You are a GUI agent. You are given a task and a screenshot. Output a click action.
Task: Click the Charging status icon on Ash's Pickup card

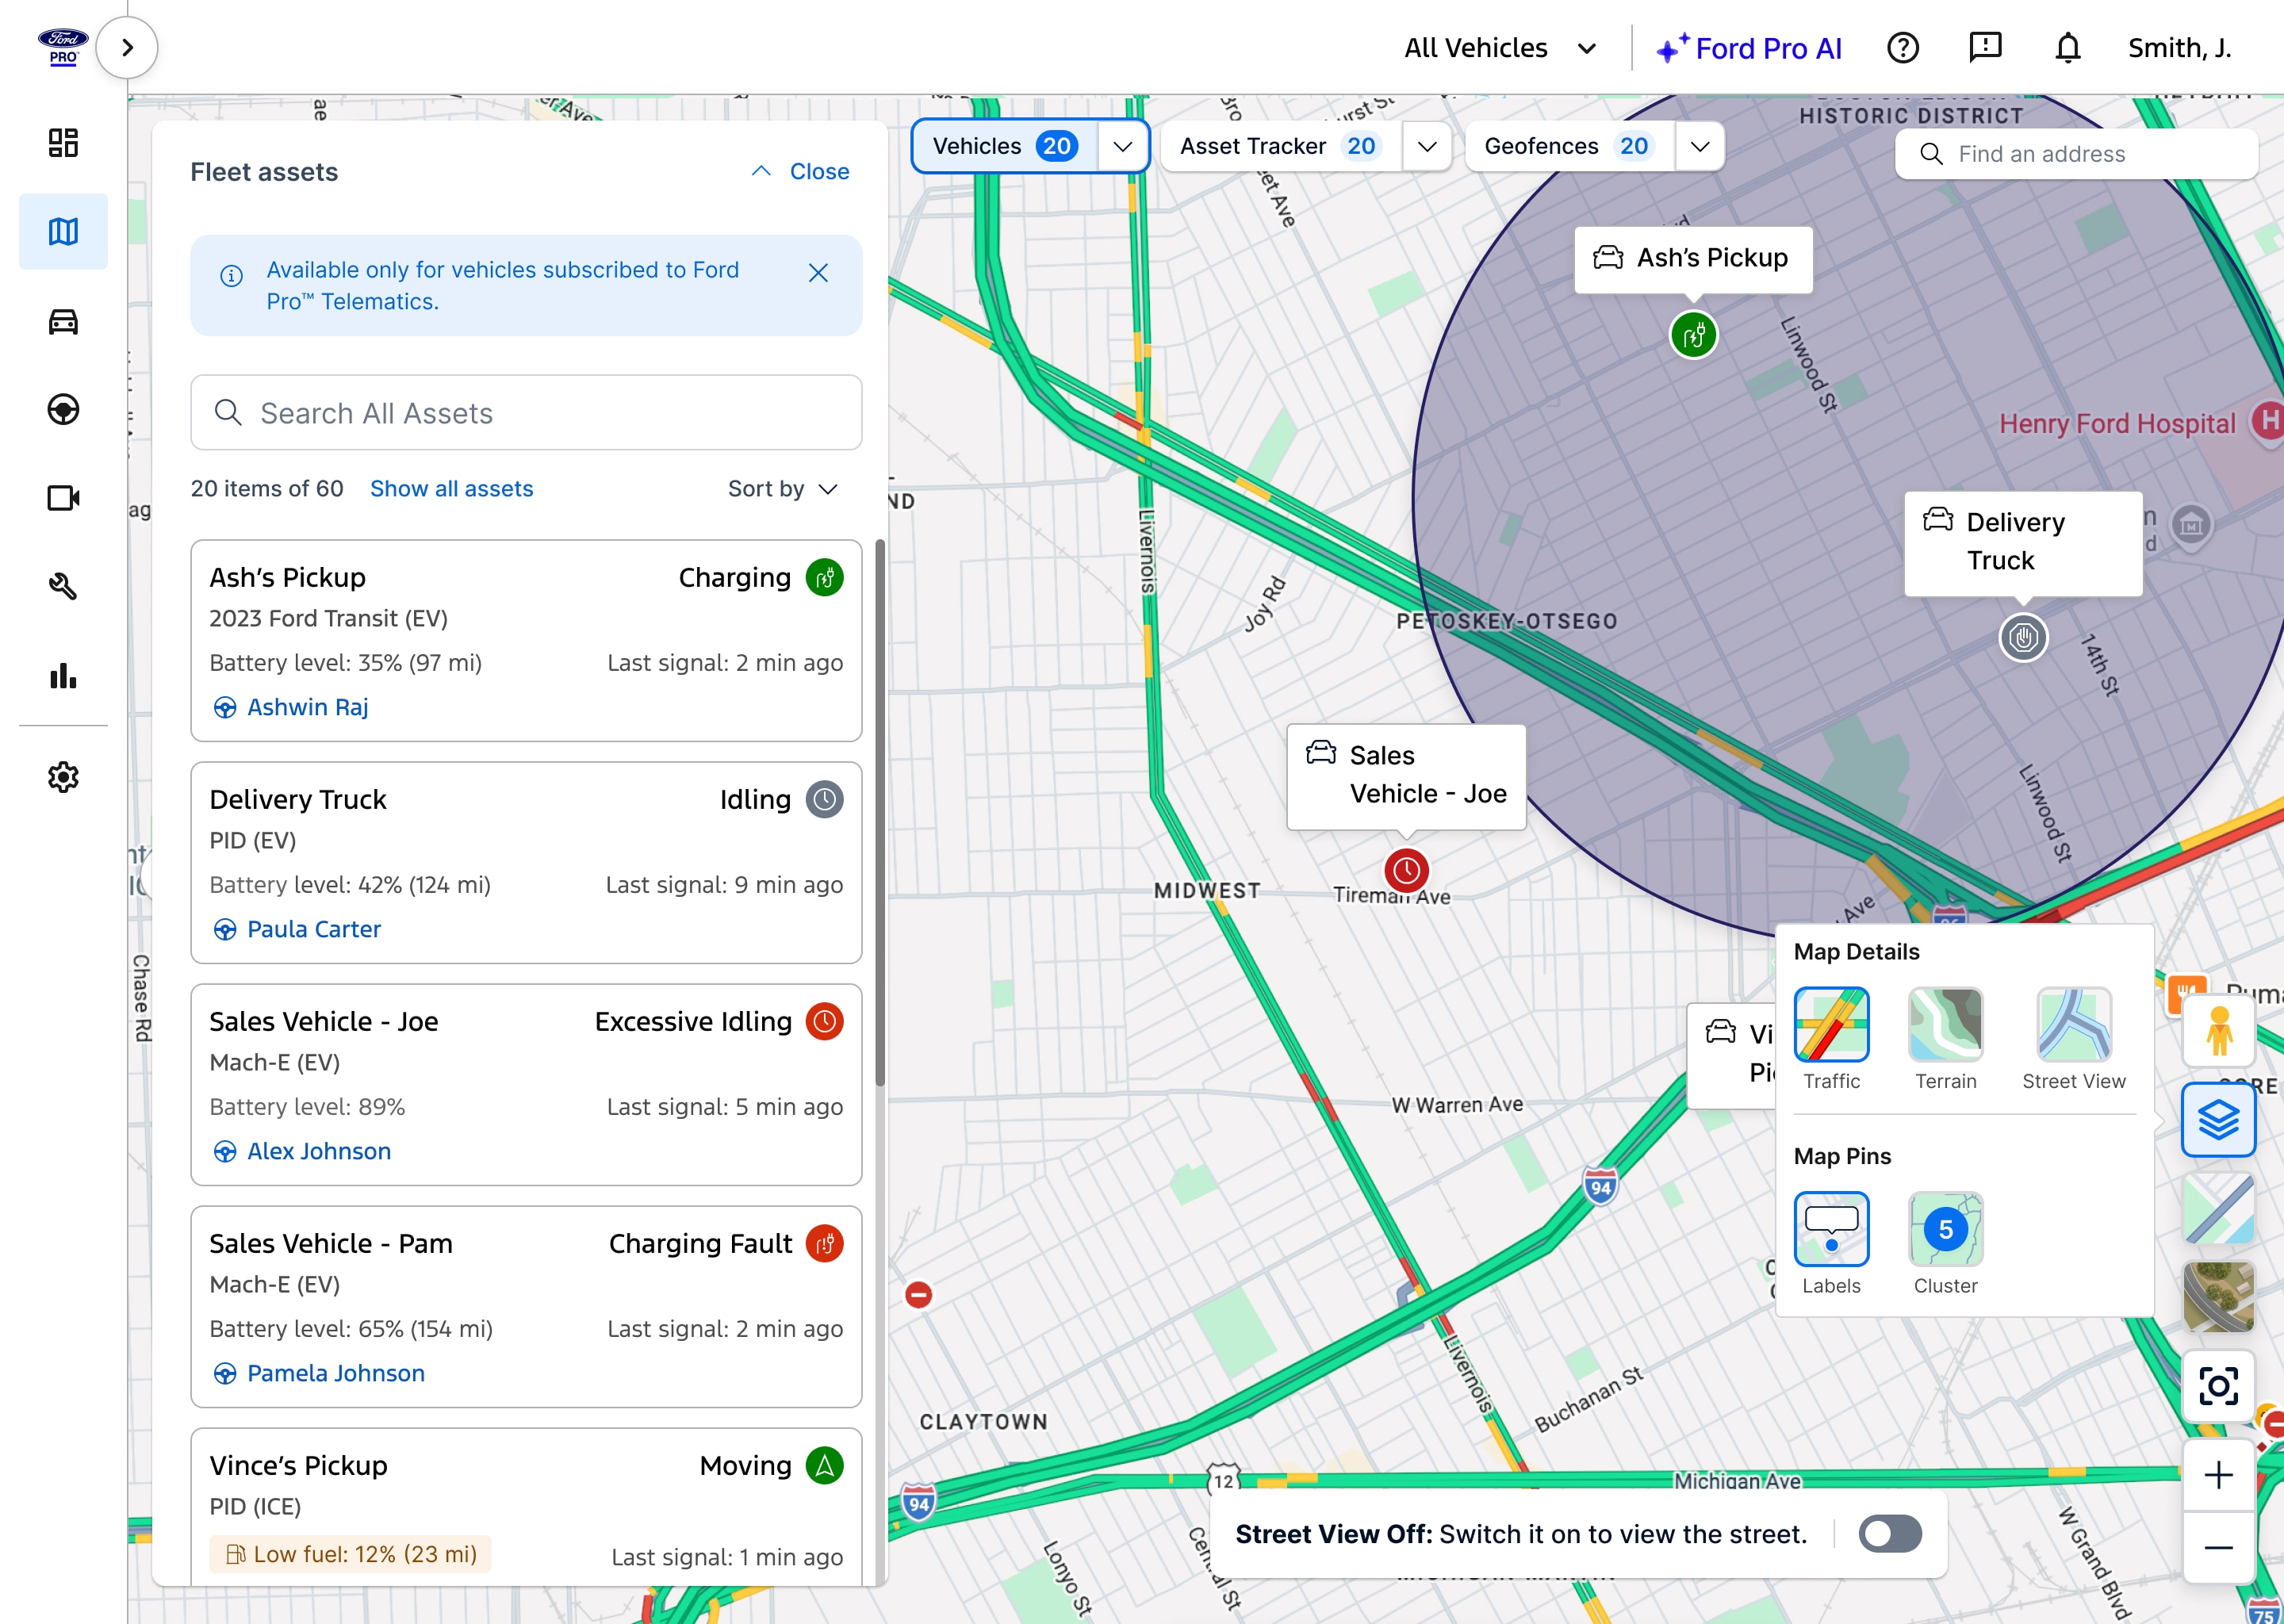(825, 577)
